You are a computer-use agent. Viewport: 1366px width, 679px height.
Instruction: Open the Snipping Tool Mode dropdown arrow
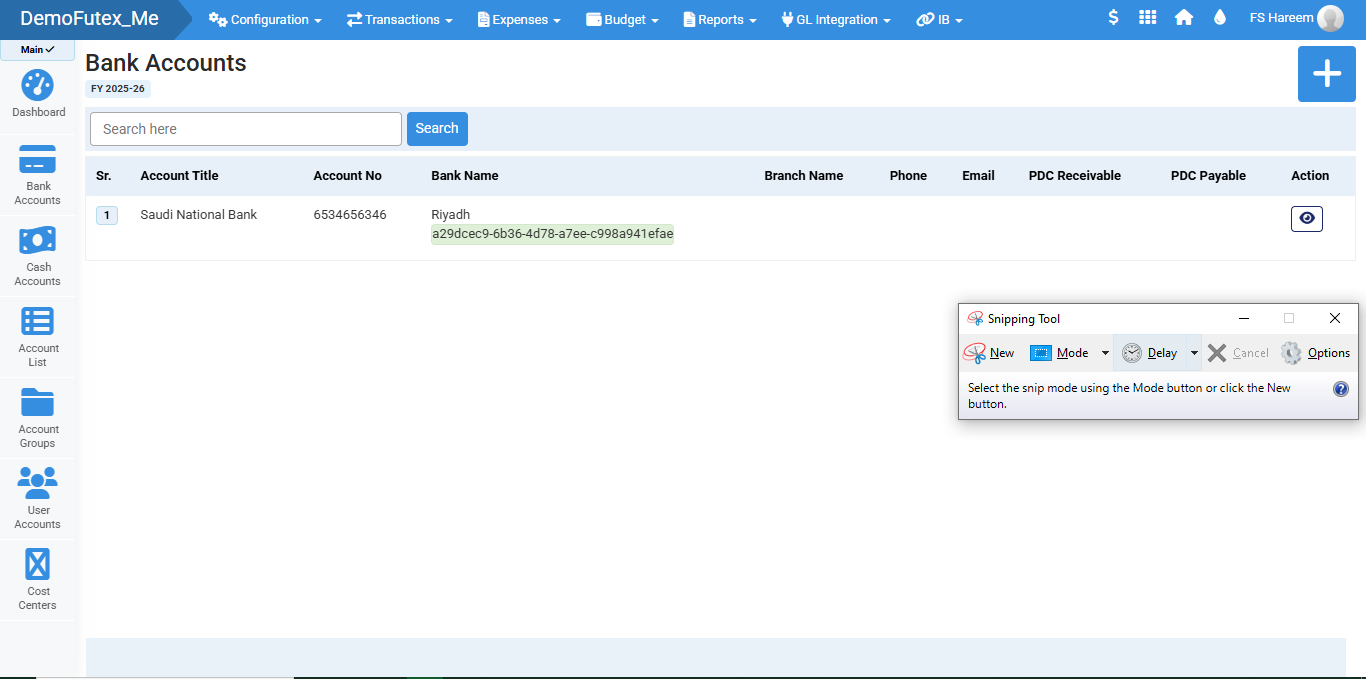(x=1105, y=353)
